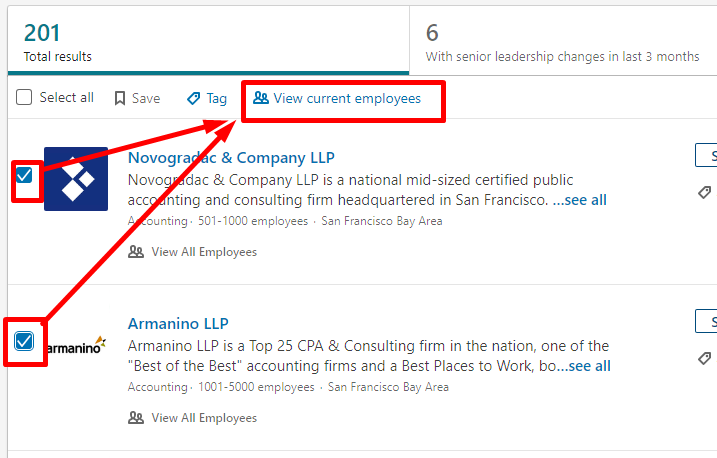
Task: Click the Save bookmark icon
Action: tap(120, 98)
